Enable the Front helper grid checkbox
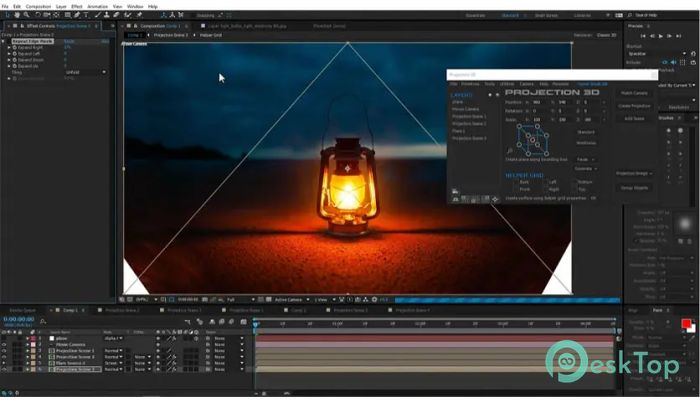The width and height of the screenshot is (700, 400). click(516, 189)
